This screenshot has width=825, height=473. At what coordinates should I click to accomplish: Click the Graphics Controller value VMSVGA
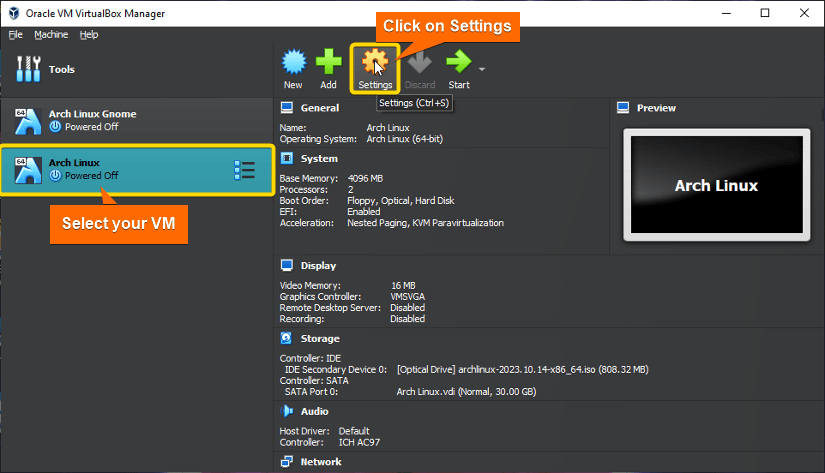pyautogui.click(x=407, y=296)
